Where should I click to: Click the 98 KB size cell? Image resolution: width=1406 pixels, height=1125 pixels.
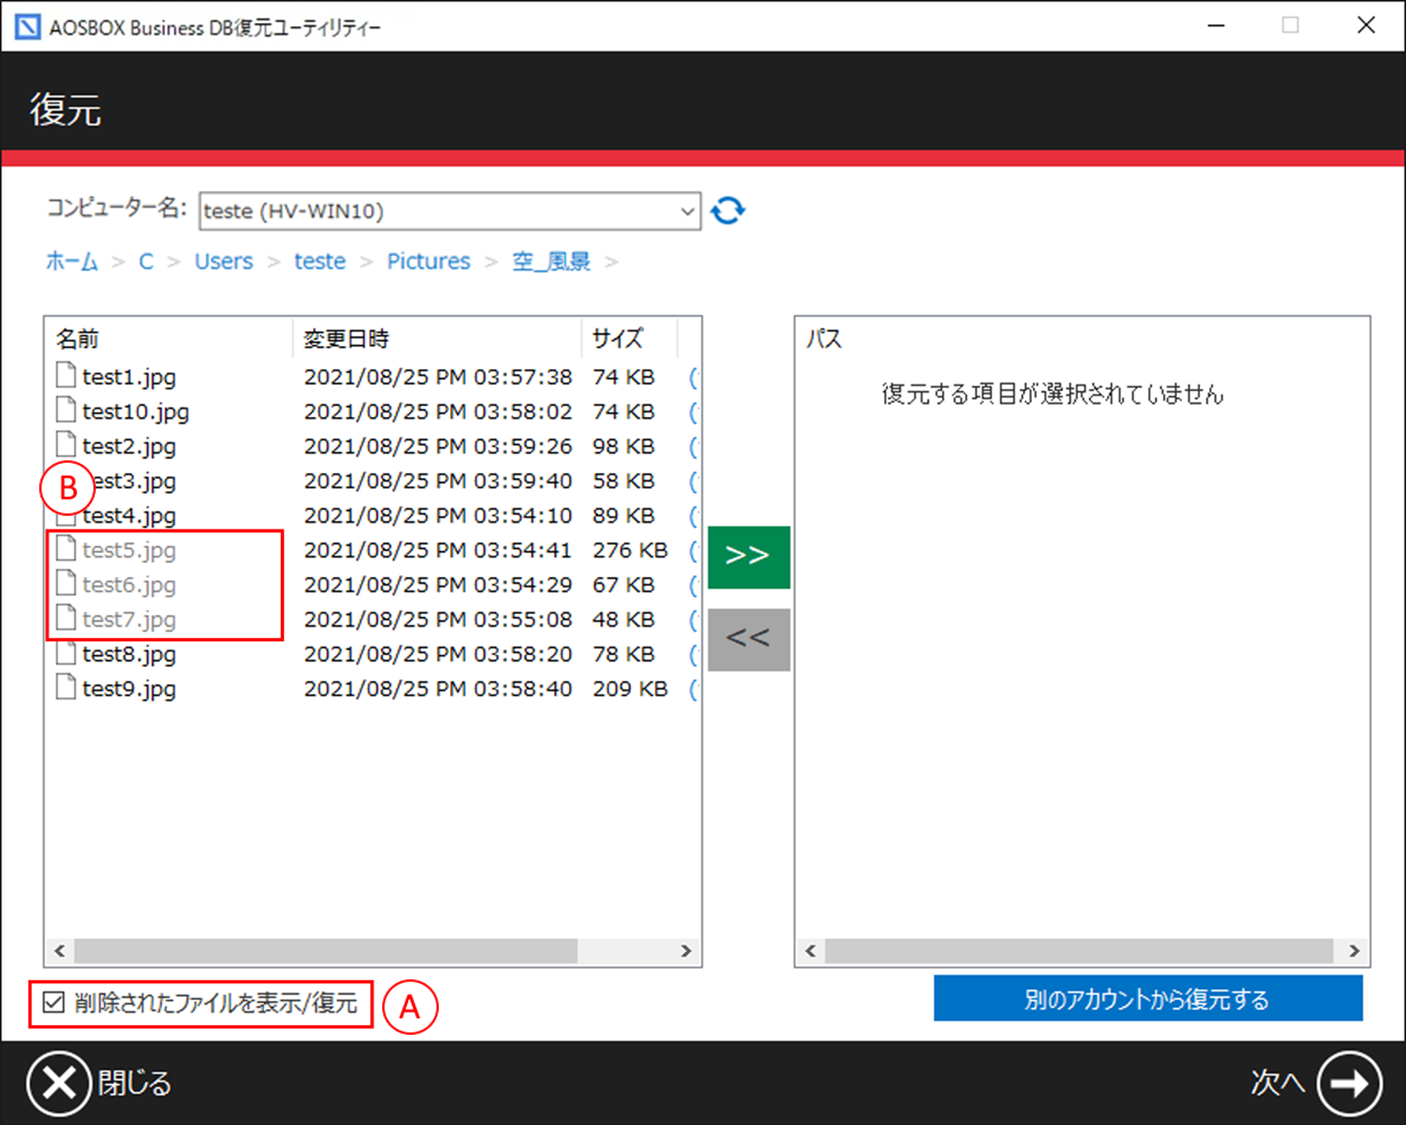click(624, 446)
